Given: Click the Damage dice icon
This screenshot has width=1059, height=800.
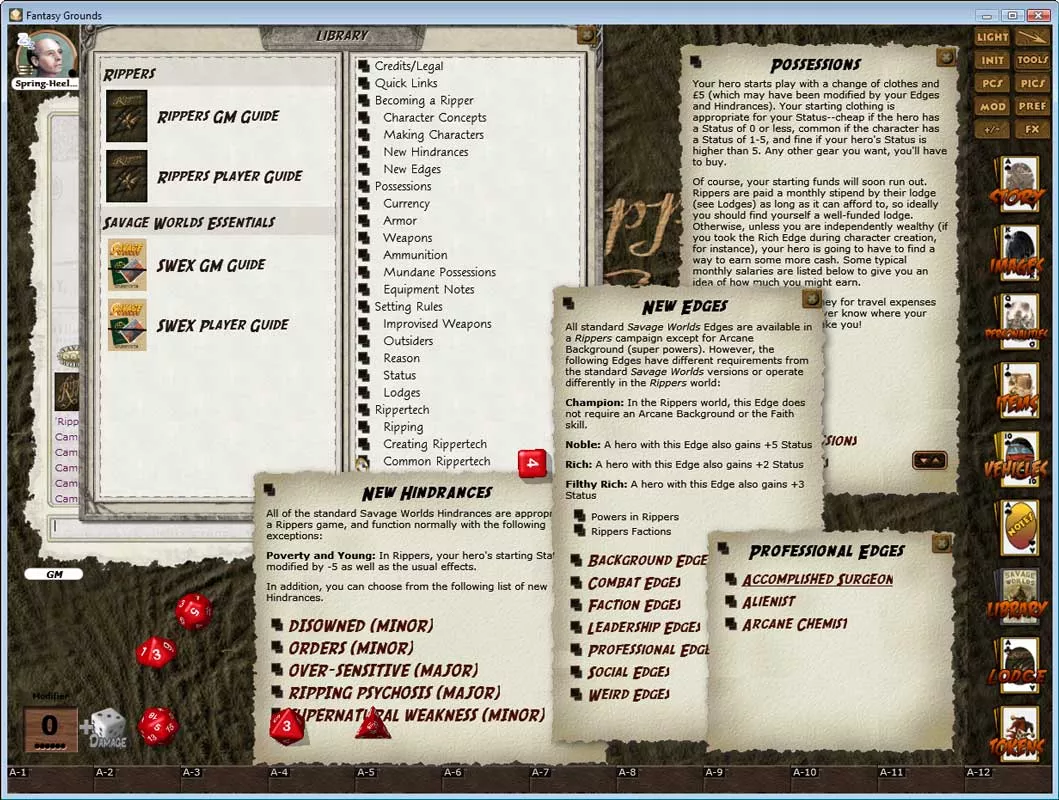Looking at the screenshot, I should pyautogui.click(x=108, y=728).
